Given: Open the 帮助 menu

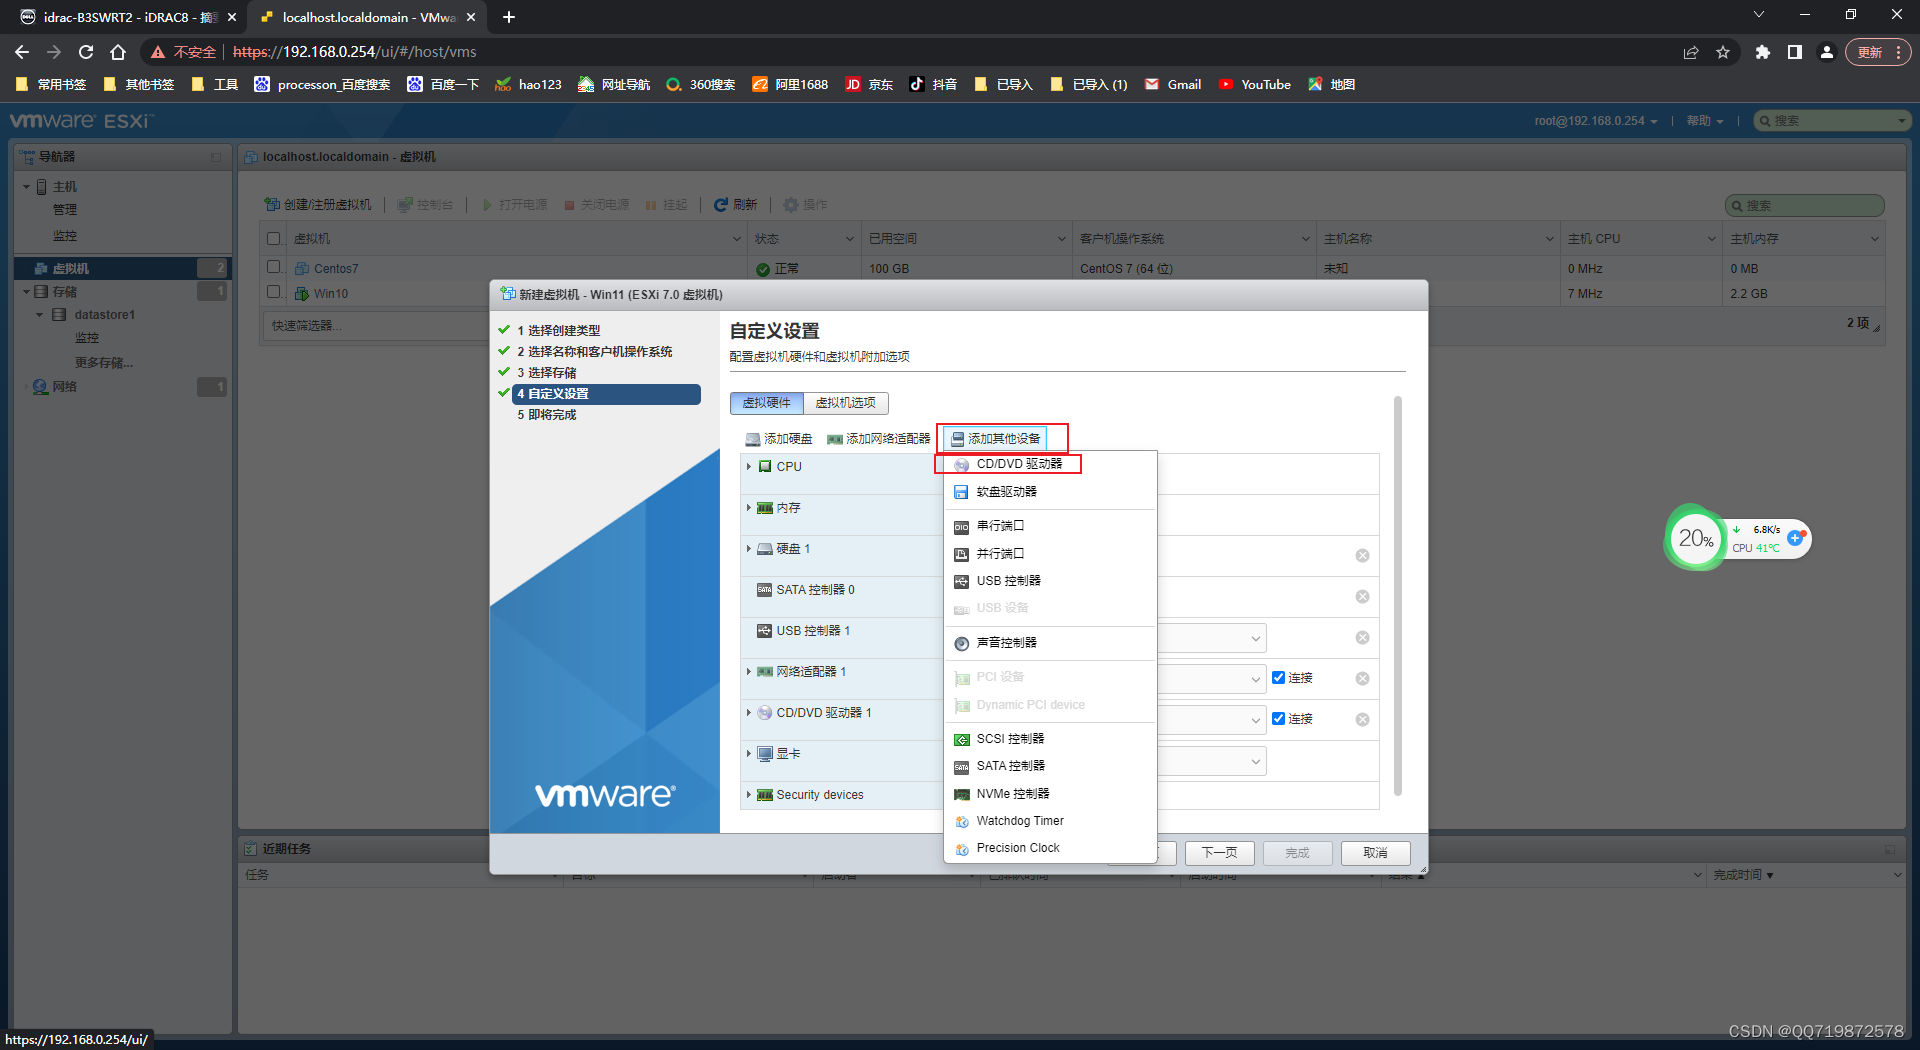Looking at the screenshot, I should [x=1705, y=121].
